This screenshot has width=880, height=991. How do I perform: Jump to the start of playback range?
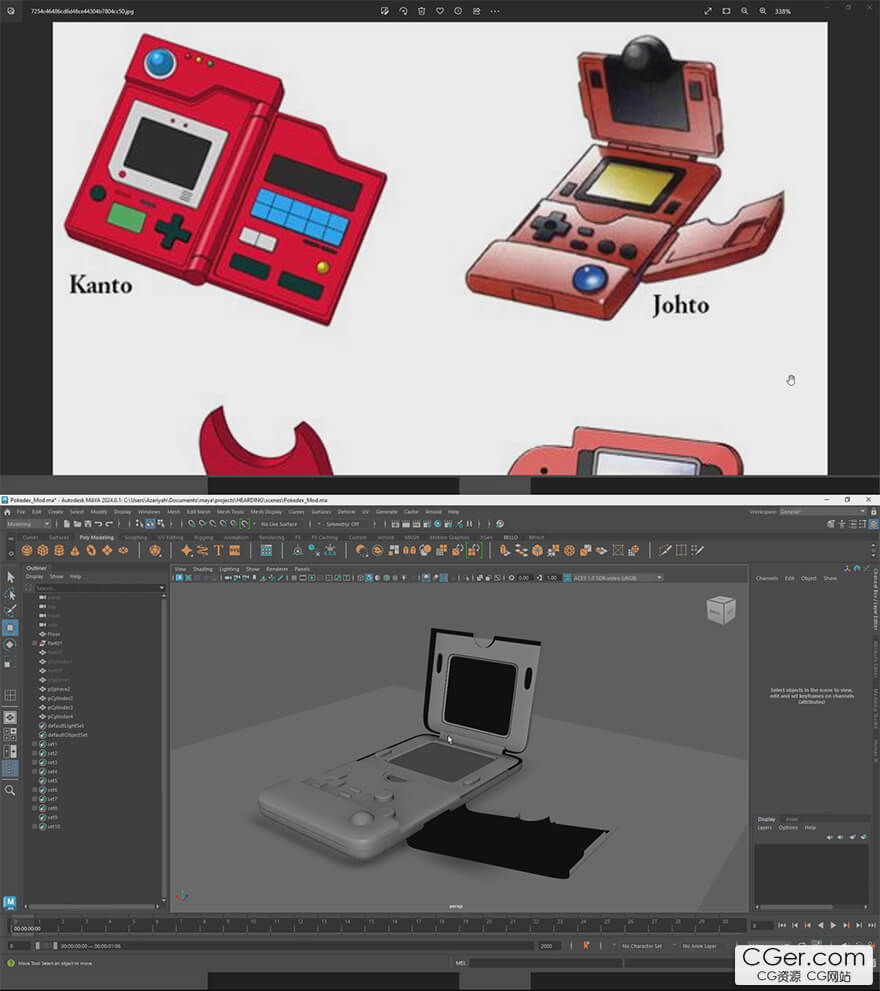point(782,925)
